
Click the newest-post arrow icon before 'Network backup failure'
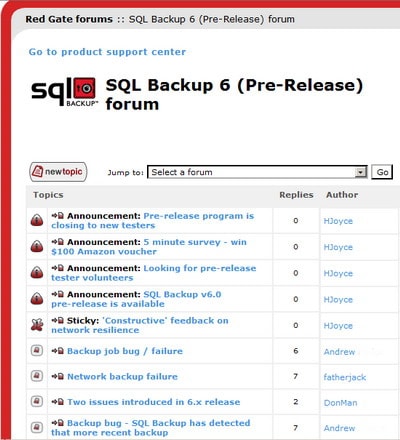[x=57, y=376]
